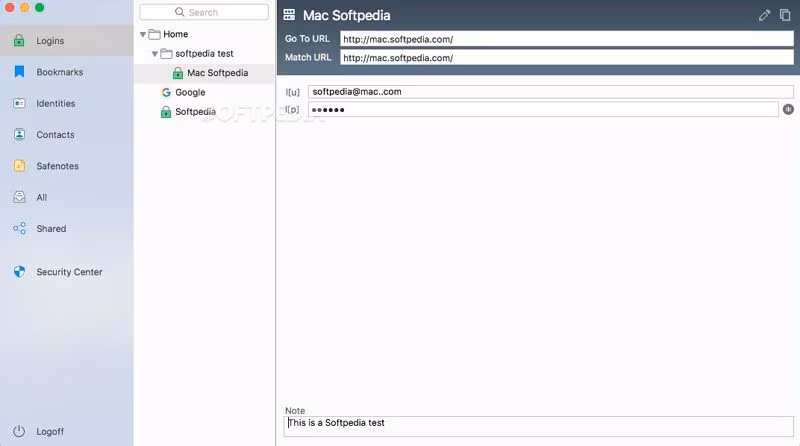
Task: Click the padlock icon of Softpedia login
Action: pos(166,112)
